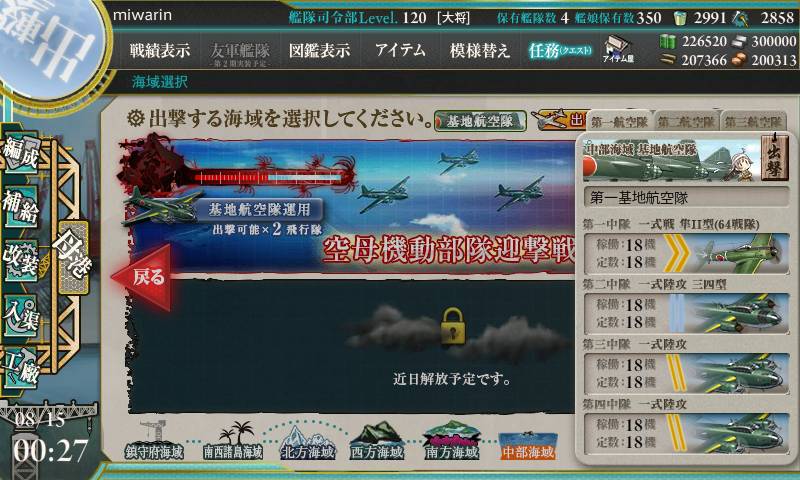Screen dimensions: 800x480
Task: Open the 戦績表示 records menu
Action: [160, 50]
